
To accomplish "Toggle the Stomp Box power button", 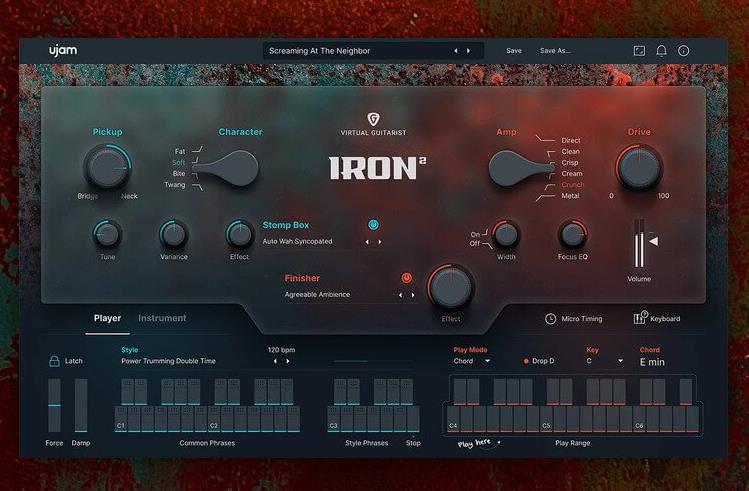I will click(373, 225).
